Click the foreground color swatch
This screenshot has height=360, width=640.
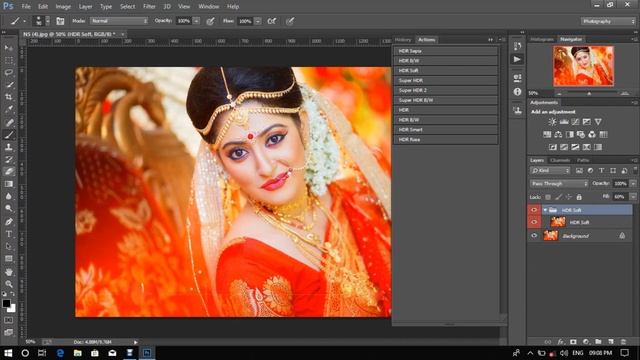(x=6, y=303)
